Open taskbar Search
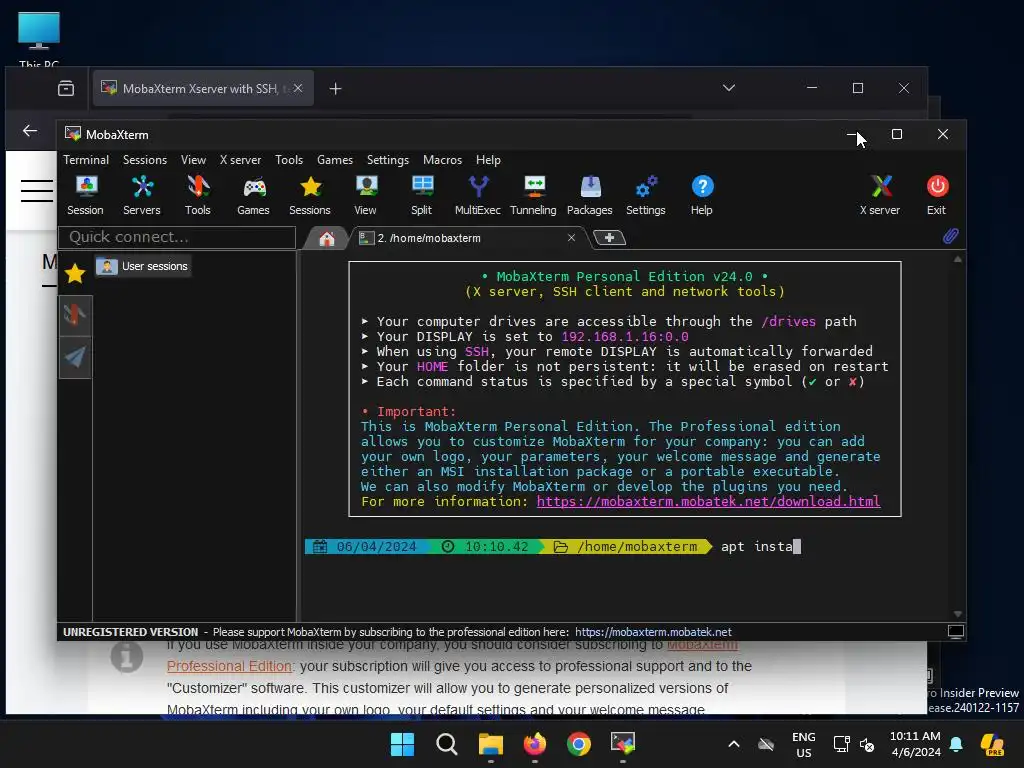 tap(447, 744)
